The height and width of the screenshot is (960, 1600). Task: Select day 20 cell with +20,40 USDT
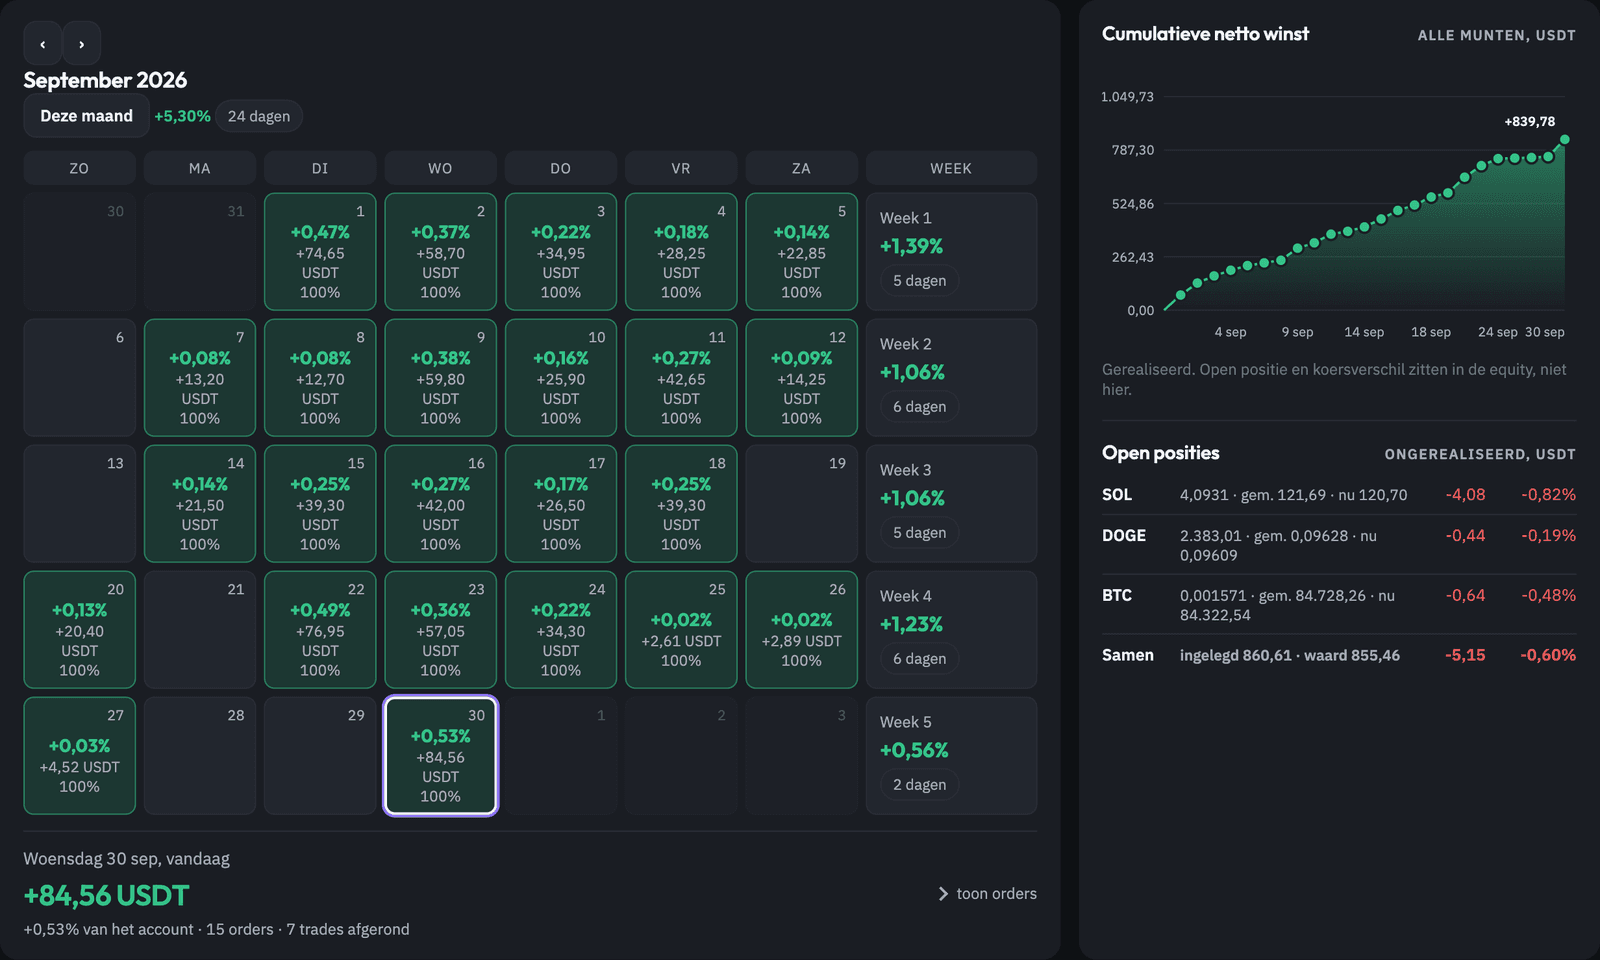pyautogui.click(x=79, y=630)
